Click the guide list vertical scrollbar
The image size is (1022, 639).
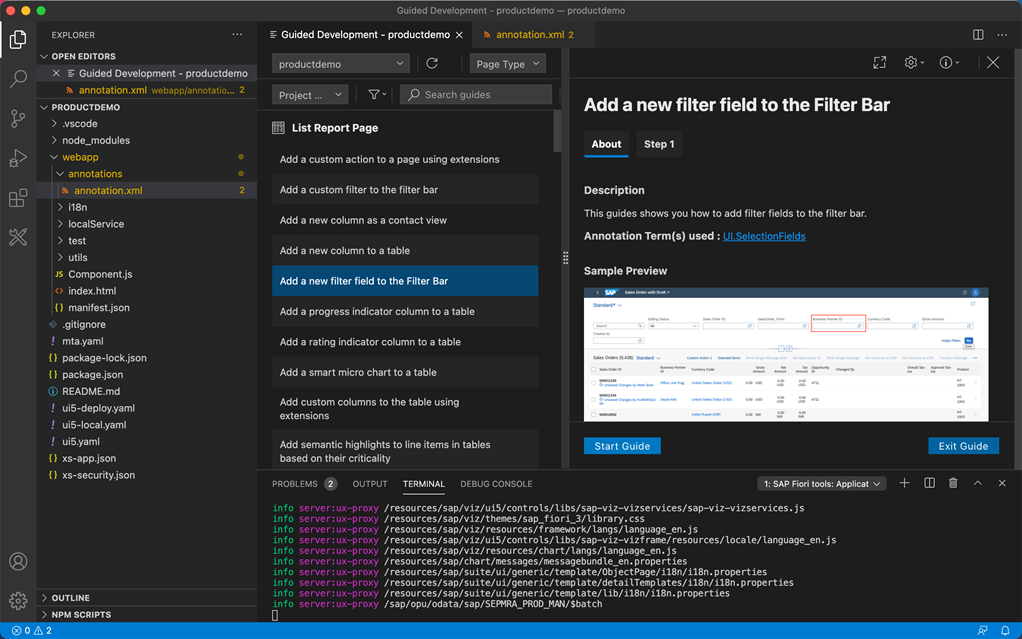coord(557,132)
